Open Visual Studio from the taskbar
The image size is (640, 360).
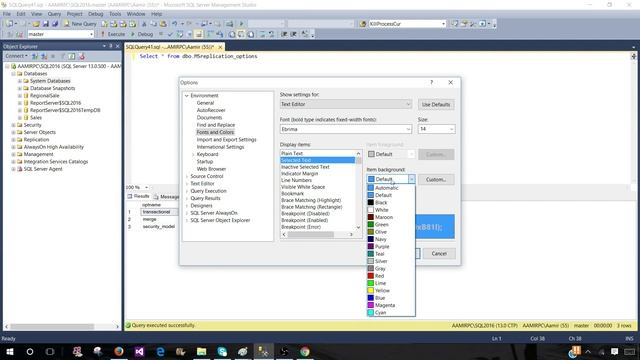tap(139, 351)
